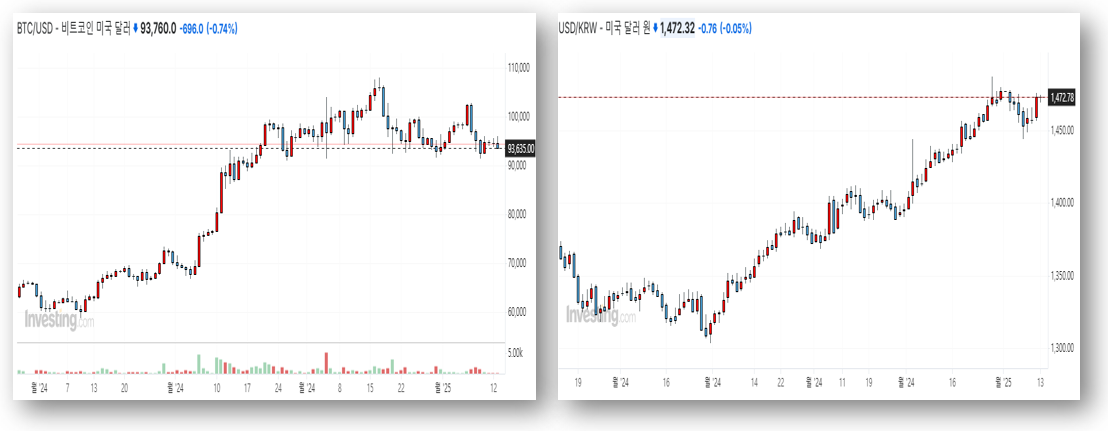Image resolution: width=1108 pixels, height=431 pixels.
Task: Click the BTC price change -696.0 (-0.74%)
Action: [x=208, y=29]
